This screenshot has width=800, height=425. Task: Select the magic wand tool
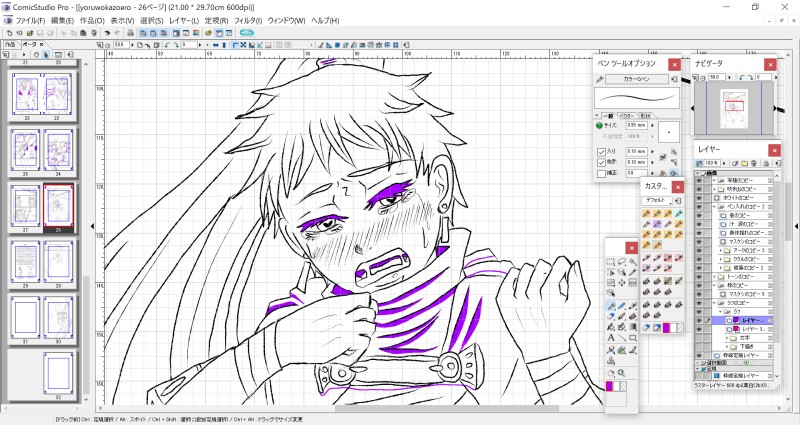(x=633, y=262)
